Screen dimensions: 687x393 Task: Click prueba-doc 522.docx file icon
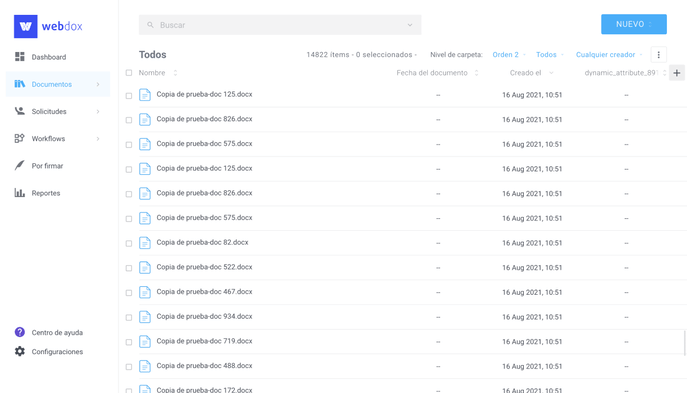tap(145, 267)
